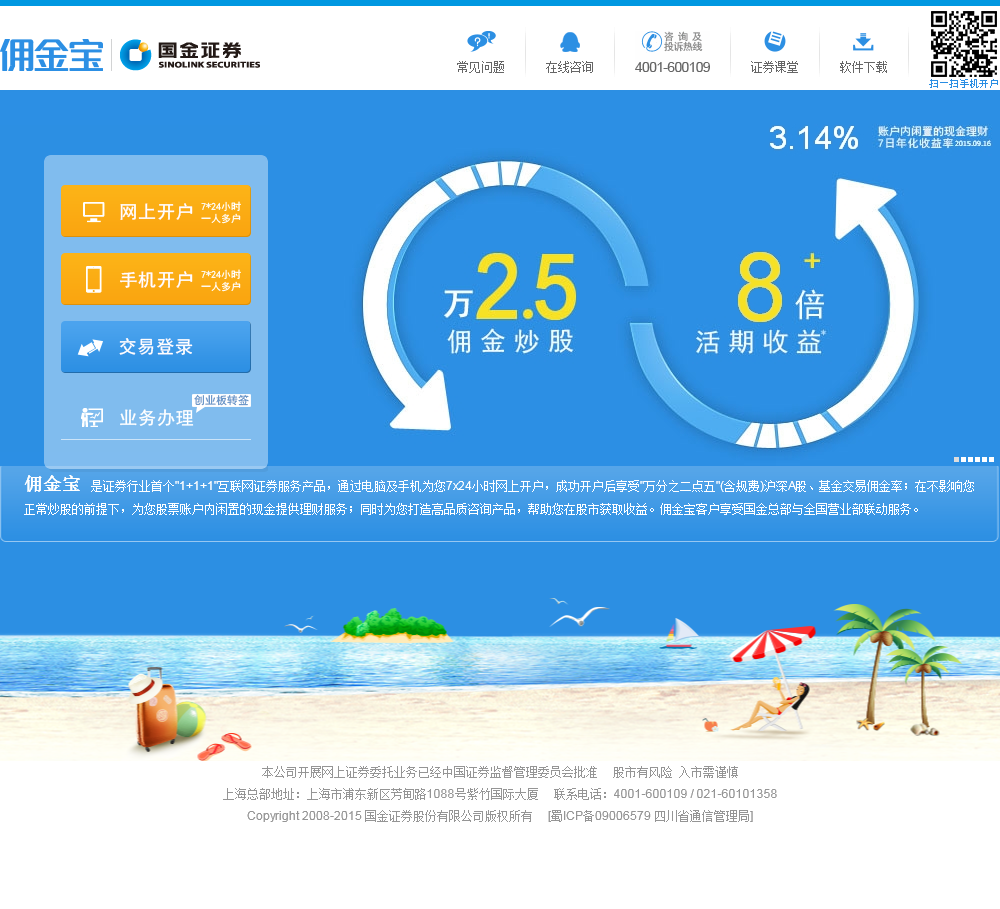
Task: Click the 股市有风险 入市需谨慎 notice
Action: click(x=675, y=772)
